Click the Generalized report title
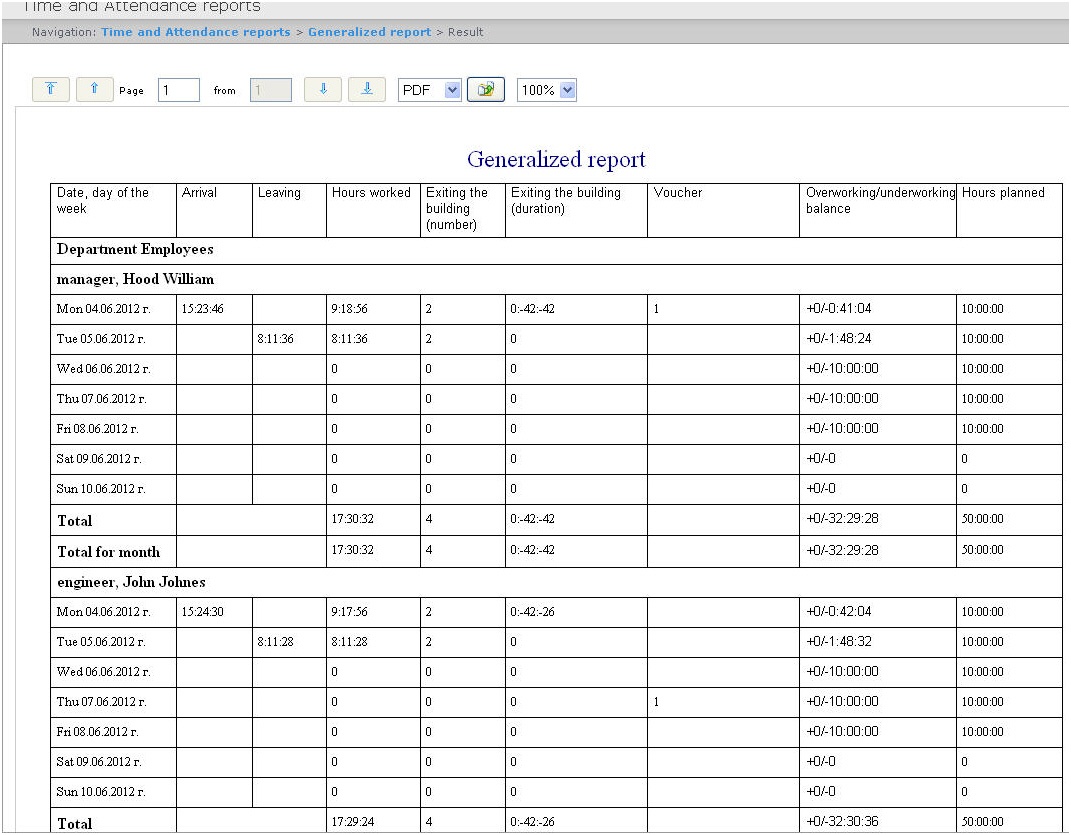Viewport: 1071px width, 835px height. click(556, 159)
